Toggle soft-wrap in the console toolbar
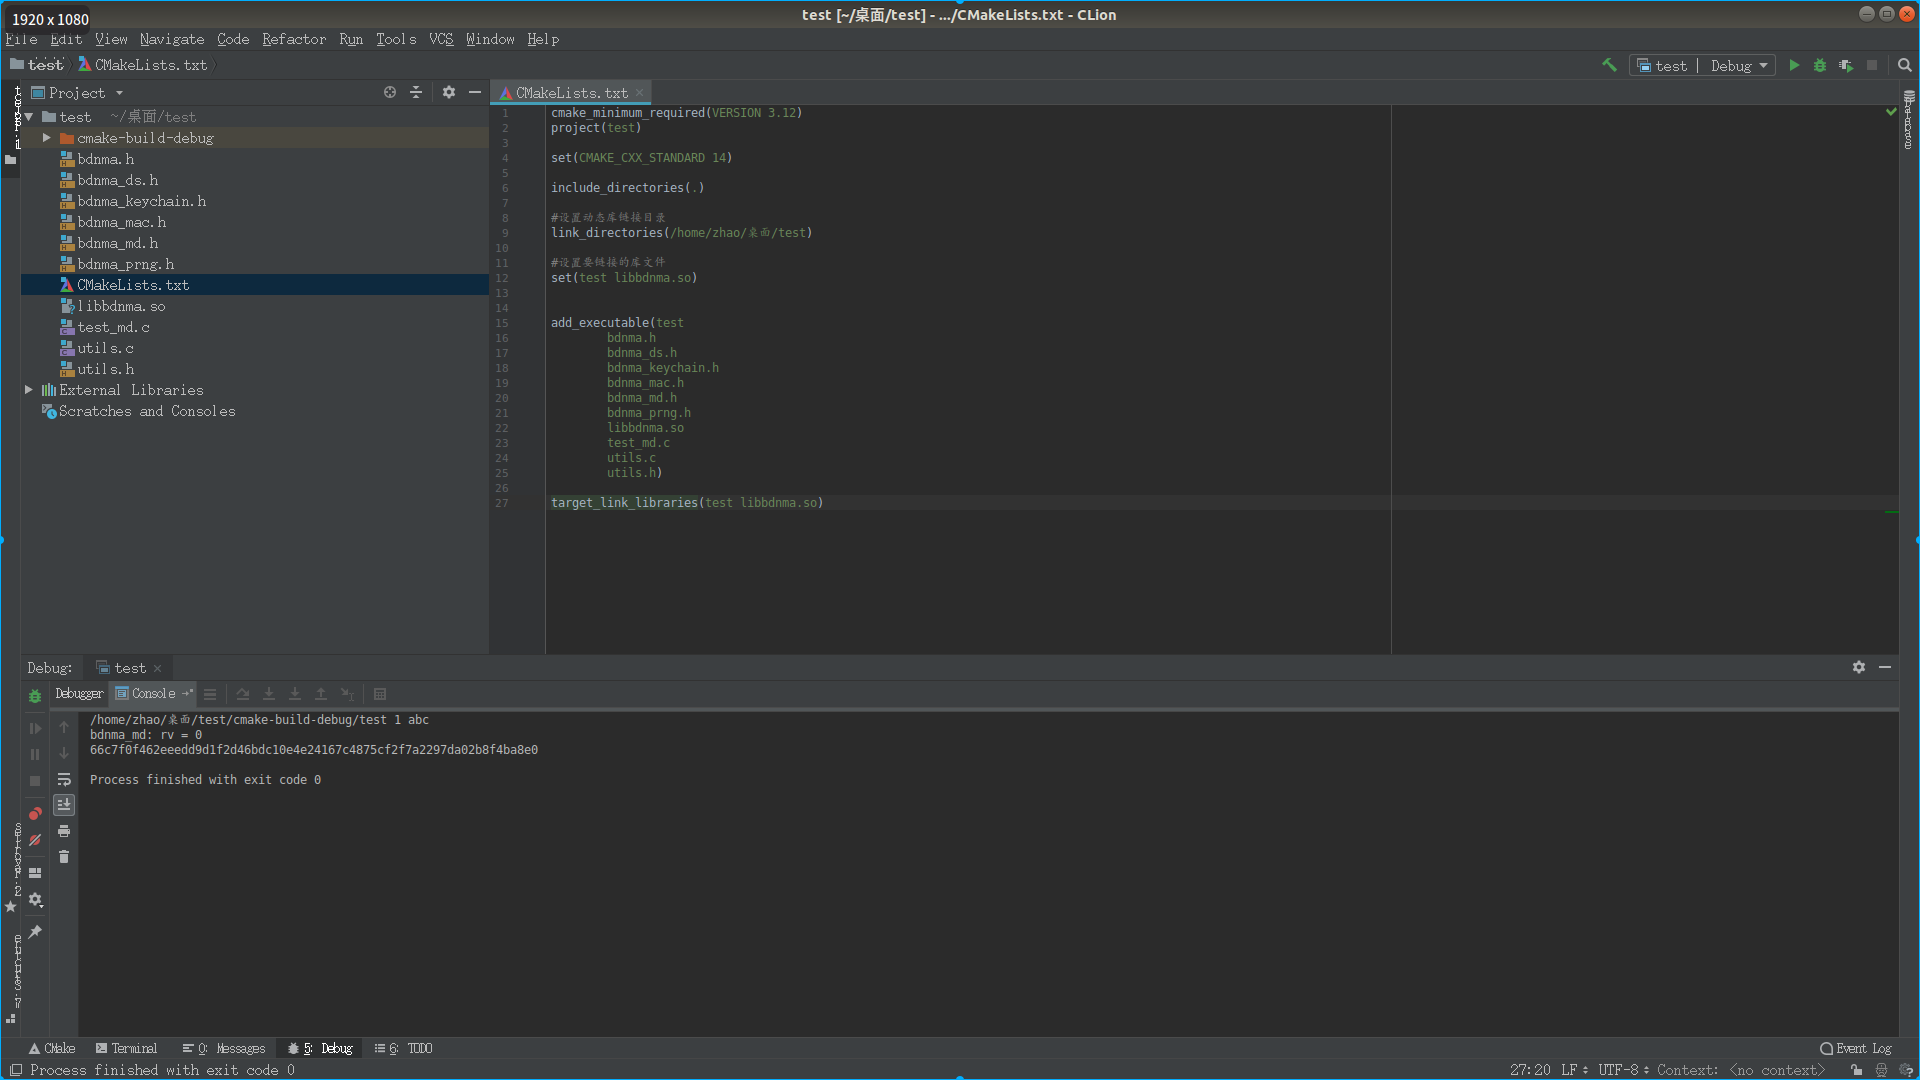1920x1080 pixels. click(x=64, y=778)
